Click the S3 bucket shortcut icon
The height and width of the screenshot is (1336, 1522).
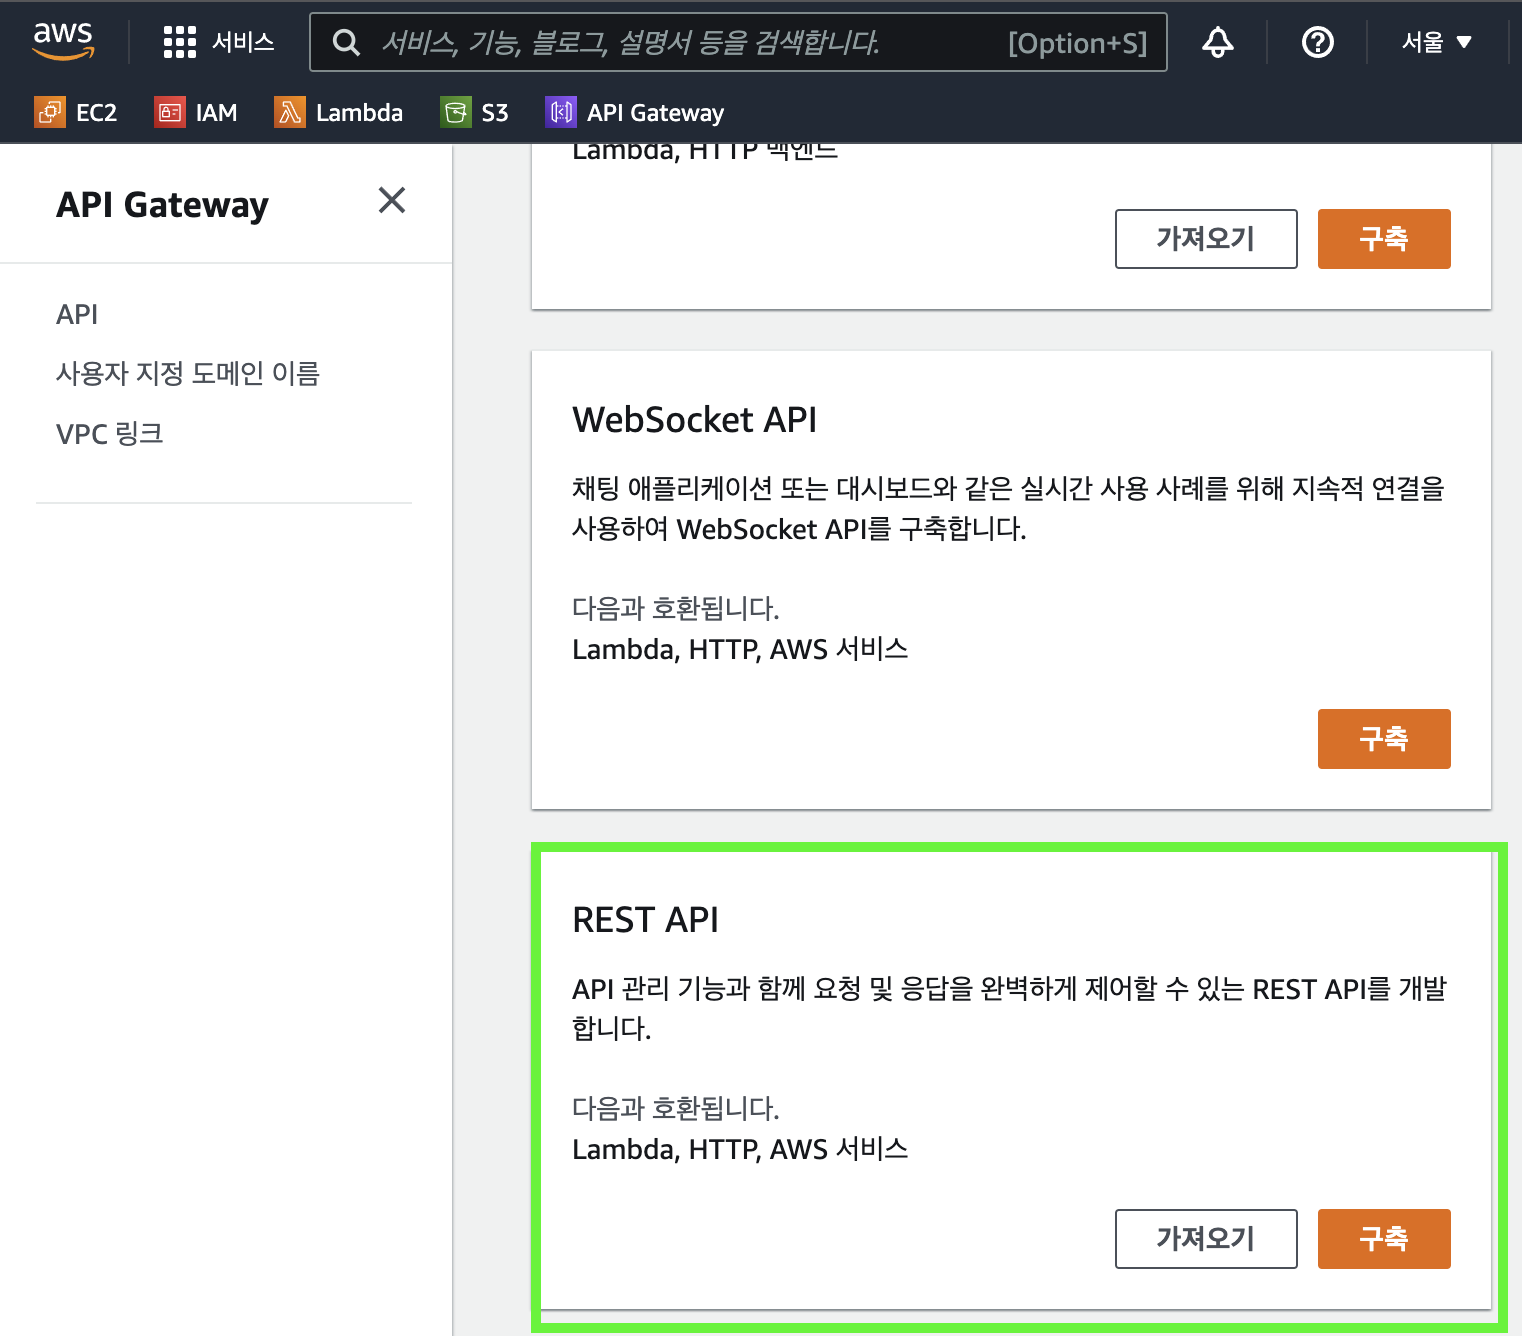point(456,112)
